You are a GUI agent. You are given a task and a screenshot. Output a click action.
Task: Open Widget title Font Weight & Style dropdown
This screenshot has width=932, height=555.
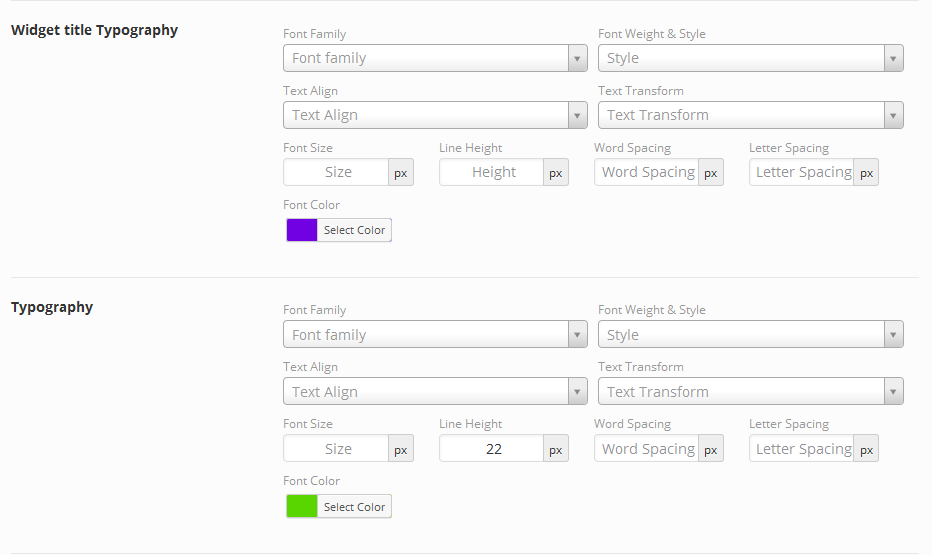pyautogui.click(x=751, y=58)
